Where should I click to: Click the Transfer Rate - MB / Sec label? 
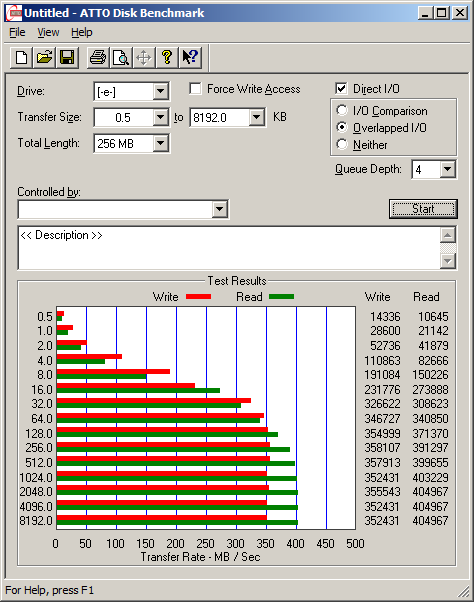(200, 557)
